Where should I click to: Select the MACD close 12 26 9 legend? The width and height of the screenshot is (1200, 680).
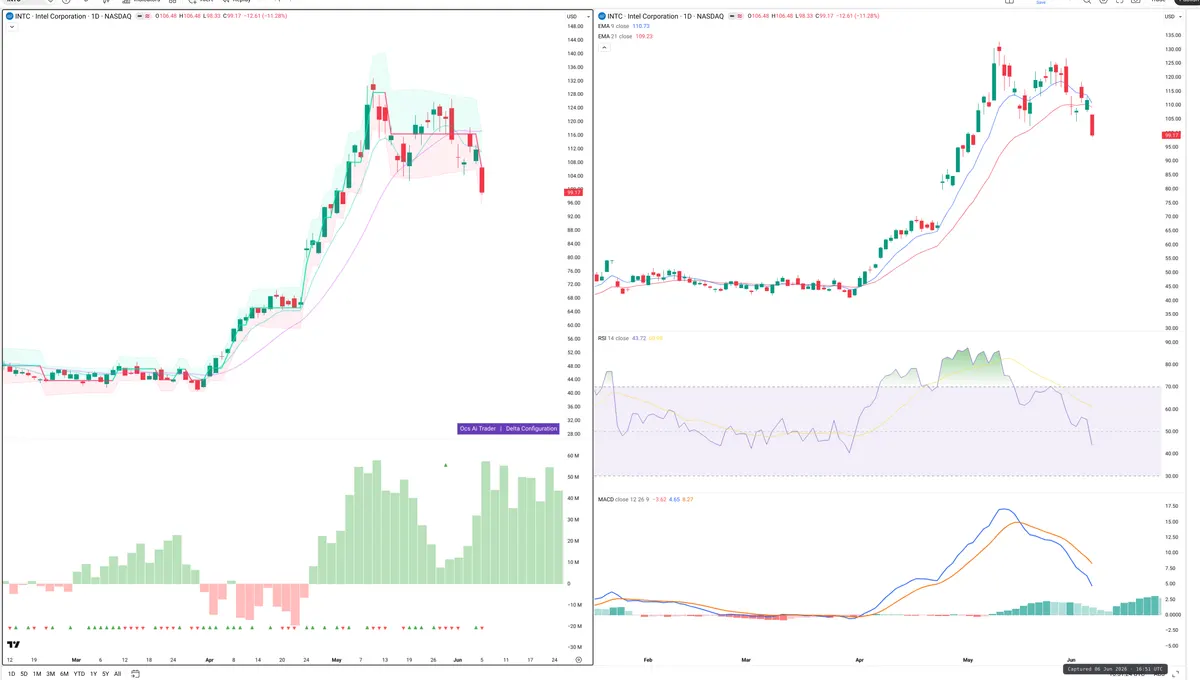pos(647,498)
